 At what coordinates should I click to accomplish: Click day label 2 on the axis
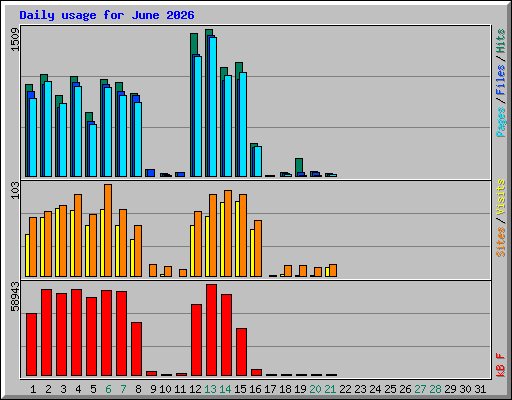click(48, 389)
